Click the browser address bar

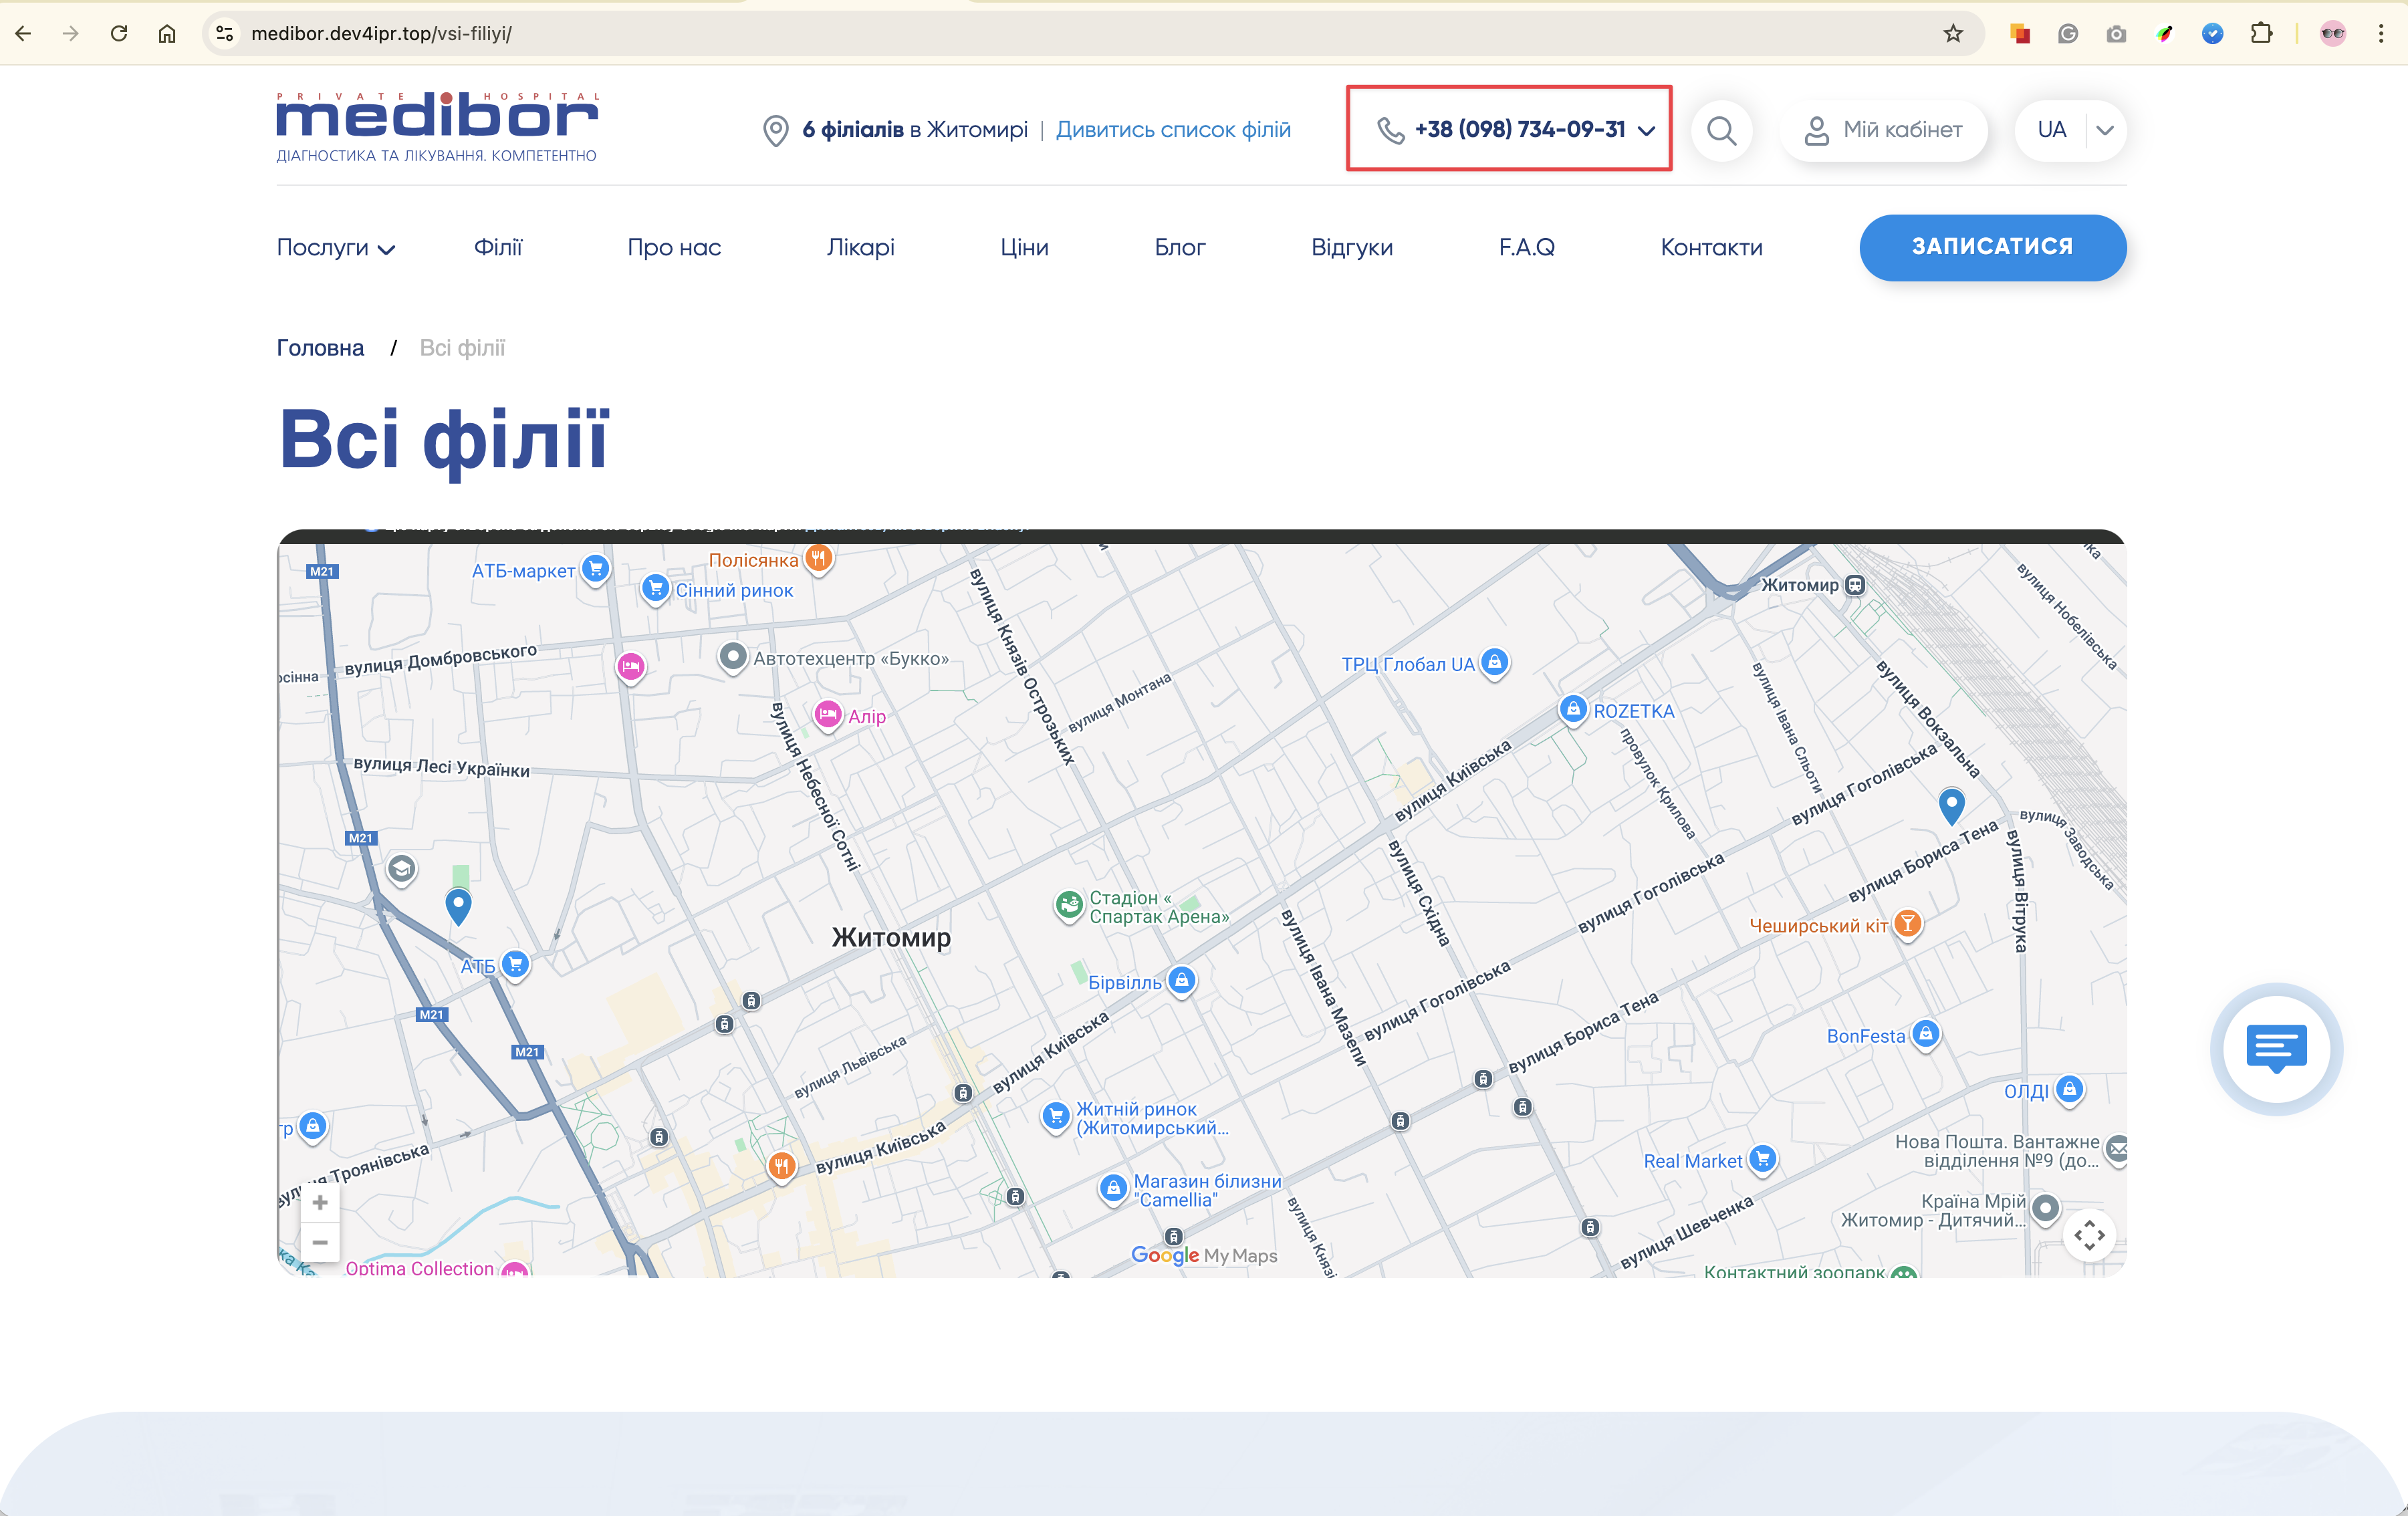pyautogui.click(x=1000, y=34)
